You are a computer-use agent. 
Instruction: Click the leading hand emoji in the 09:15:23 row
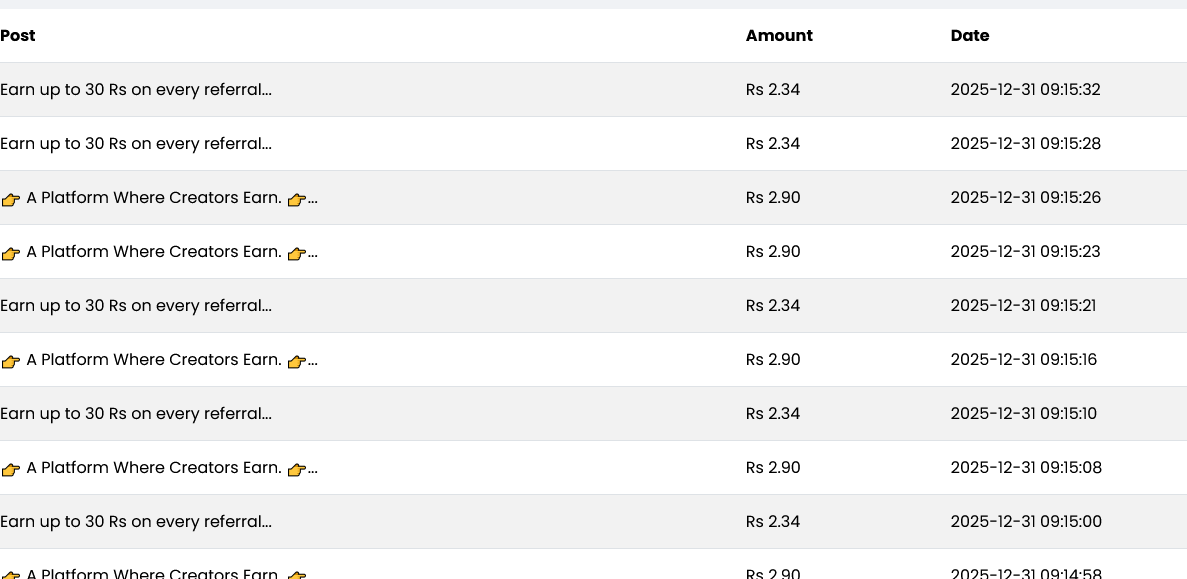[x=11, y=253]
